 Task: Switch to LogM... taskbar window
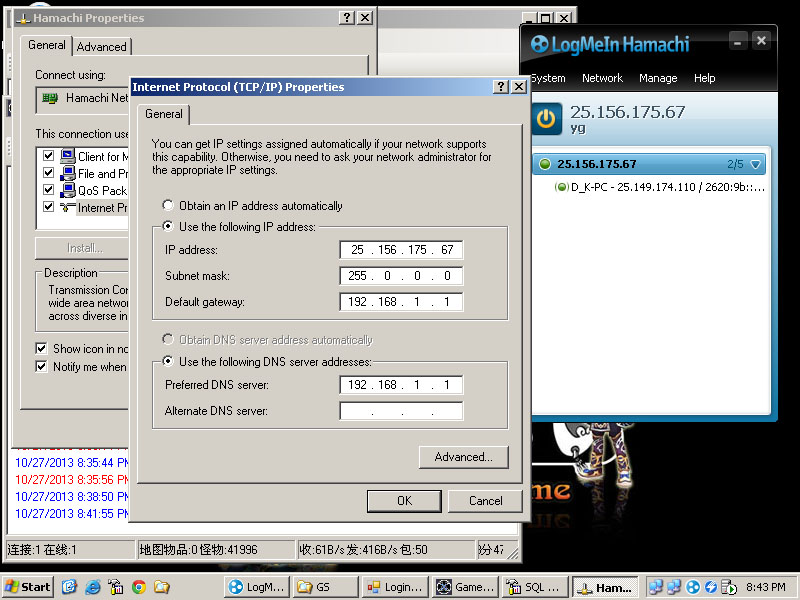257,587
